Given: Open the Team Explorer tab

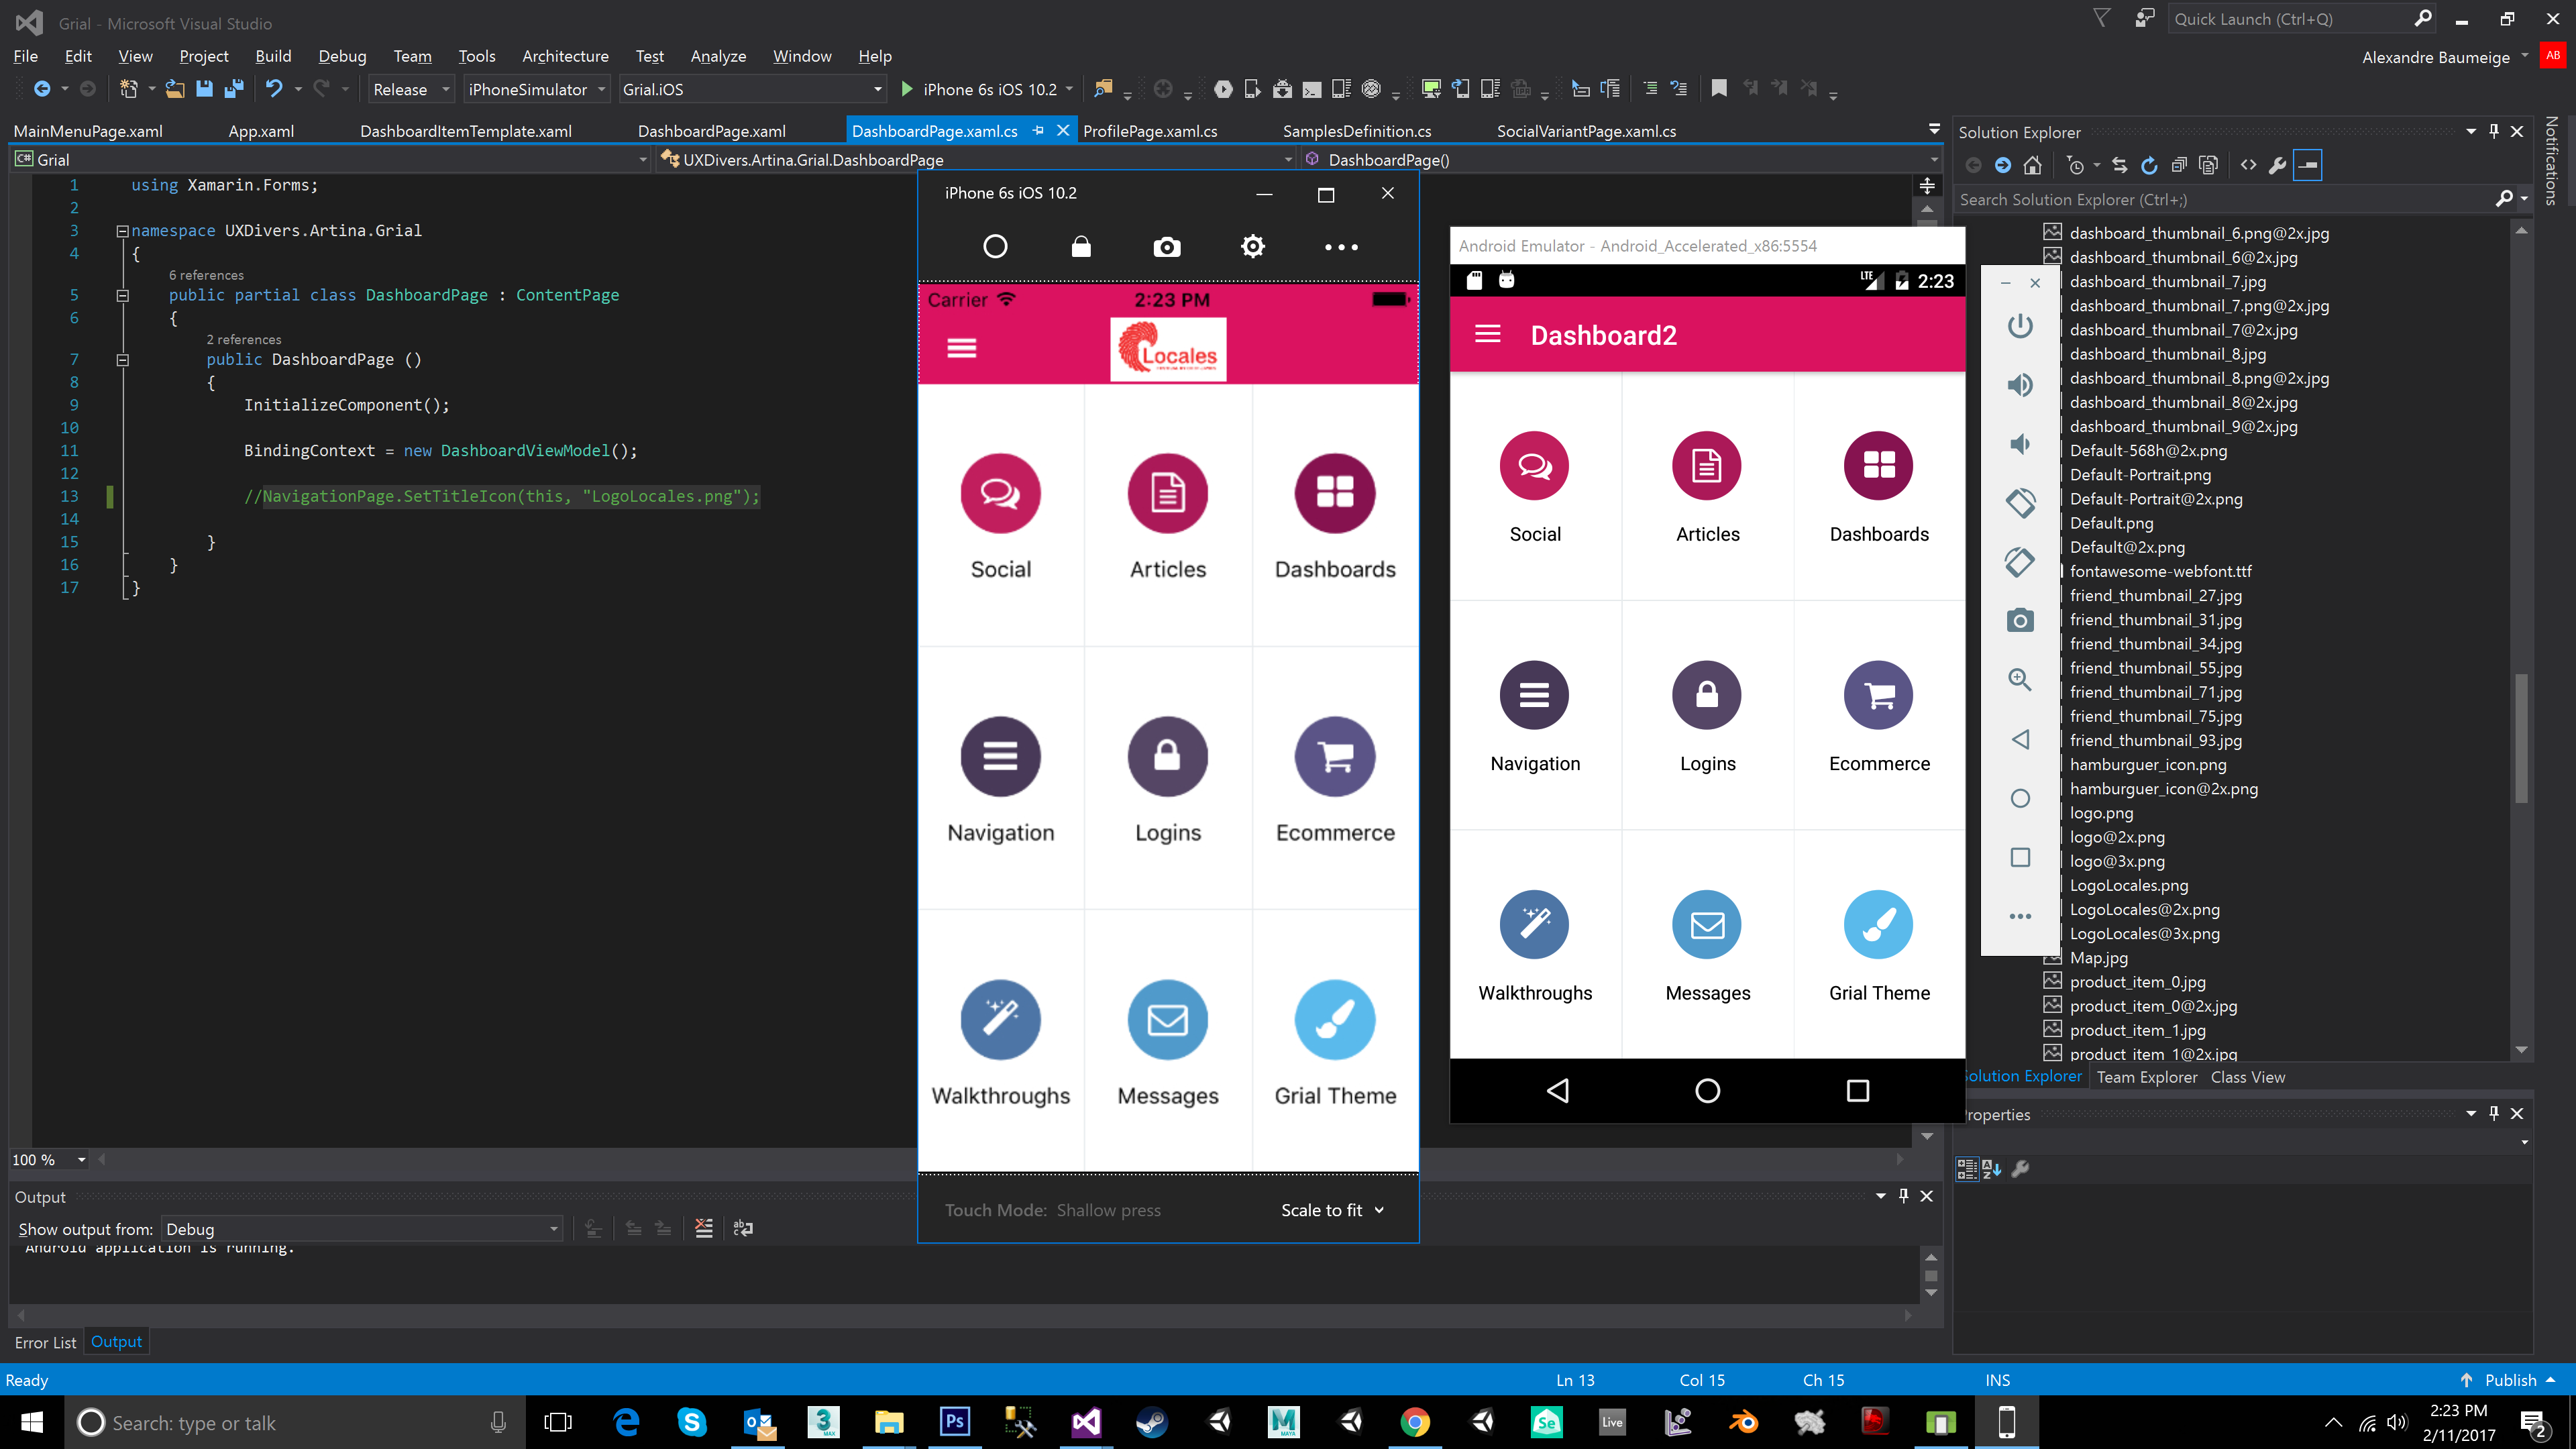Looking at the screenshot, I should [x=2146, y=1077].
